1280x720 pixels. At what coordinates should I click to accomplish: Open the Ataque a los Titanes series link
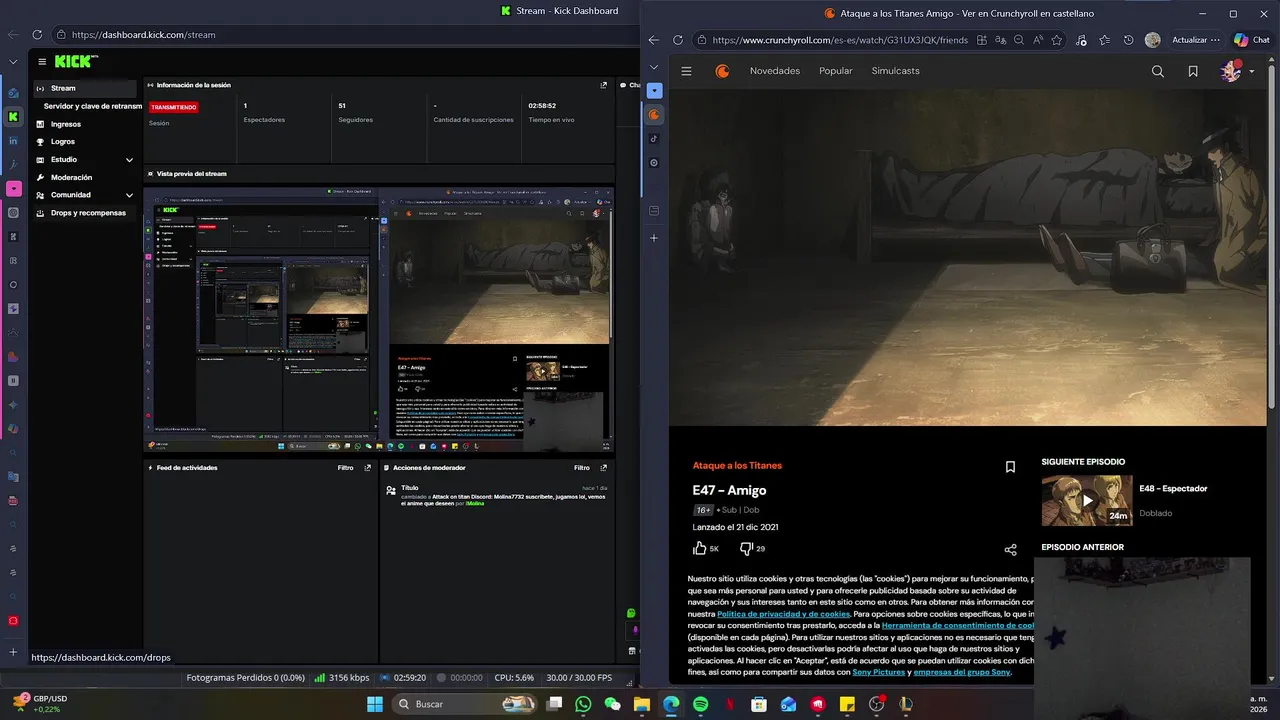(x=737, y=466)
